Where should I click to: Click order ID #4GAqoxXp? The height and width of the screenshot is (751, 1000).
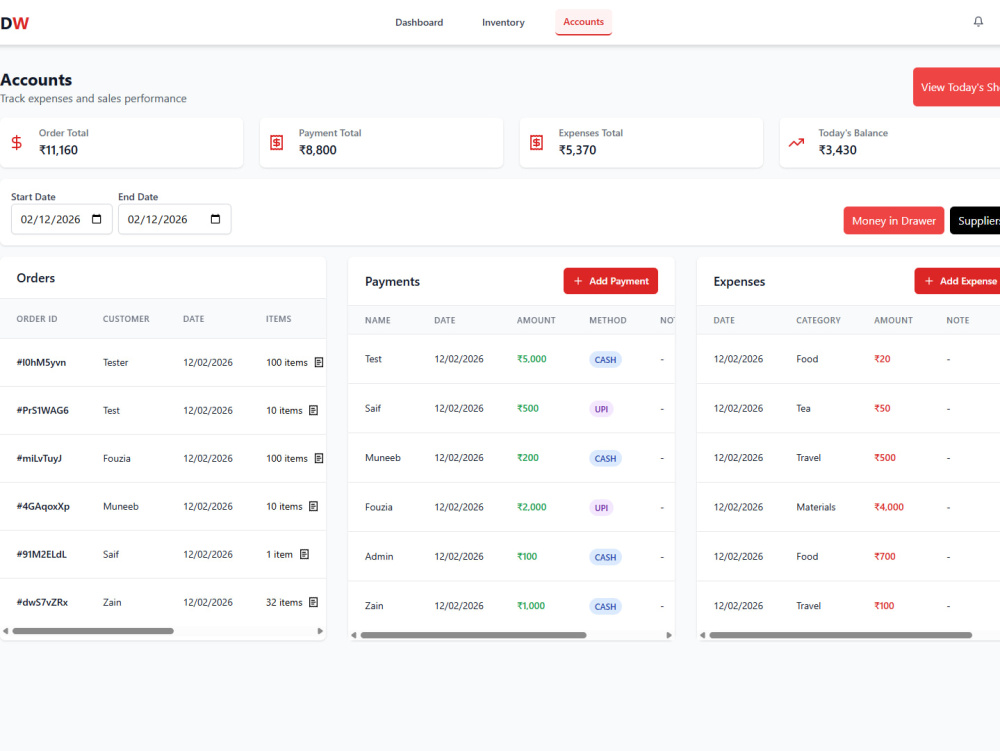[43, 506]
